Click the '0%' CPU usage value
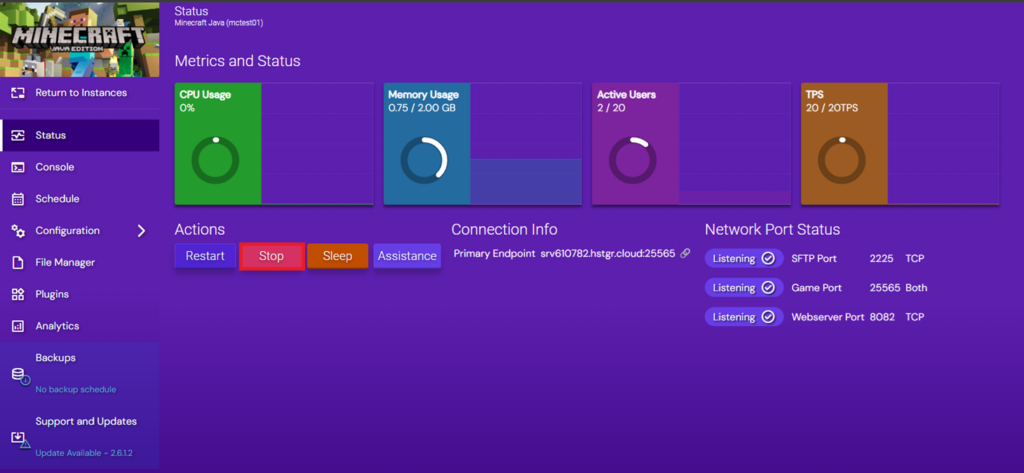 (187, 108)
